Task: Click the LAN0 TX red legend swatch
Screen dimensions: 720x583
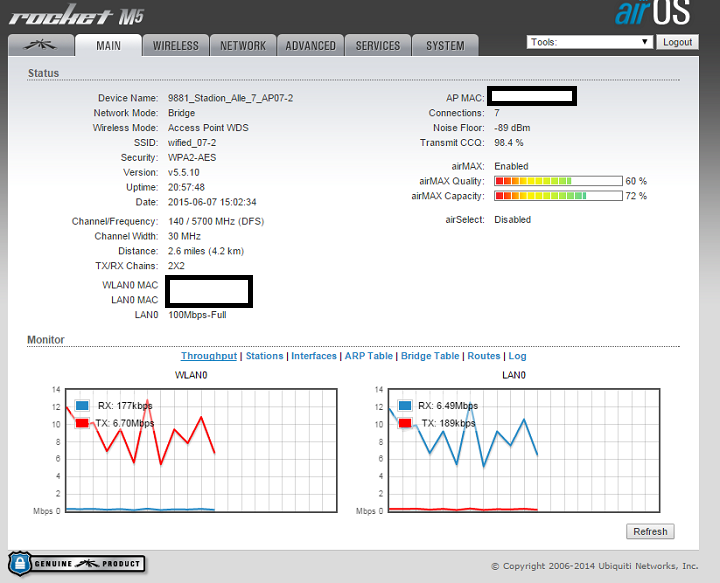Action: tap(405, 423)
